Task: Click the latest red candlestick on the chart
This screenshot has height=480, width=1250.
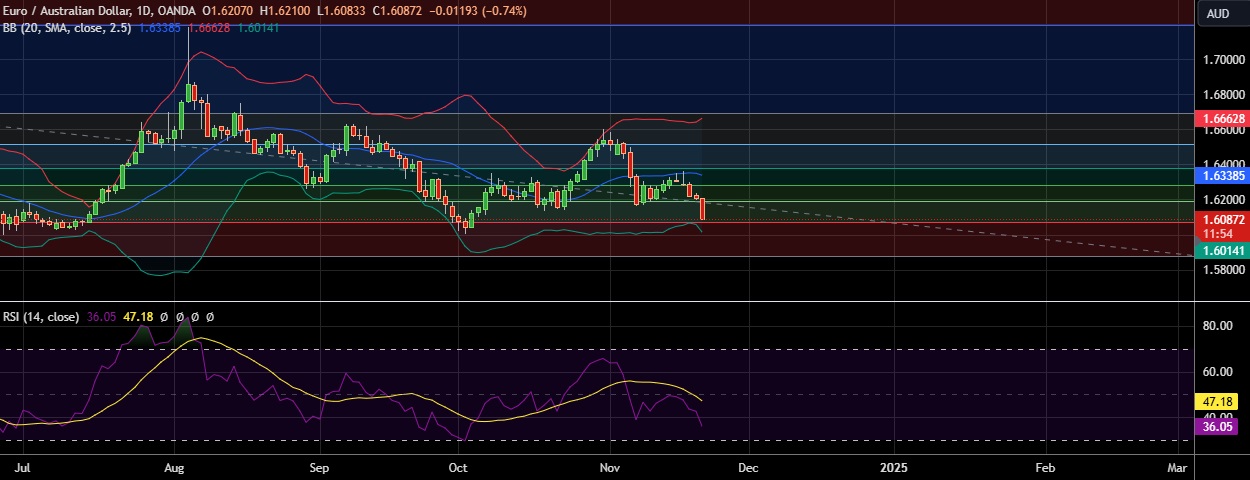Action: pyautogui.click(x=703, y=208)
